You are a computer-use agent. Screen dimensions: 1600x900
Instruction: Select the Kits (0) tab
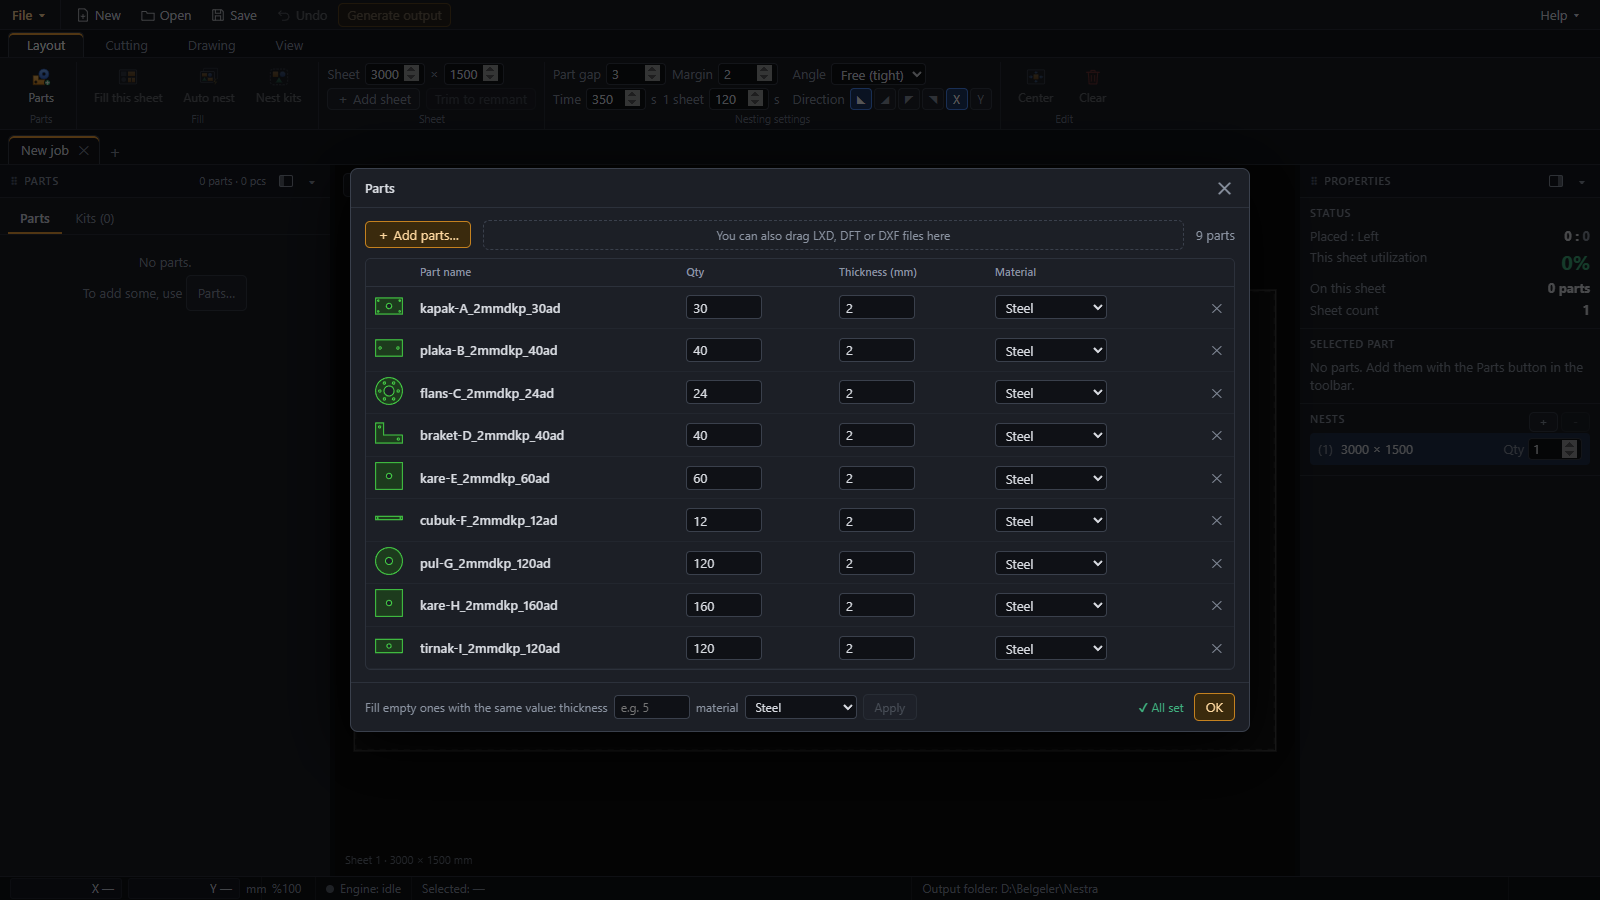tap(95, 218)
